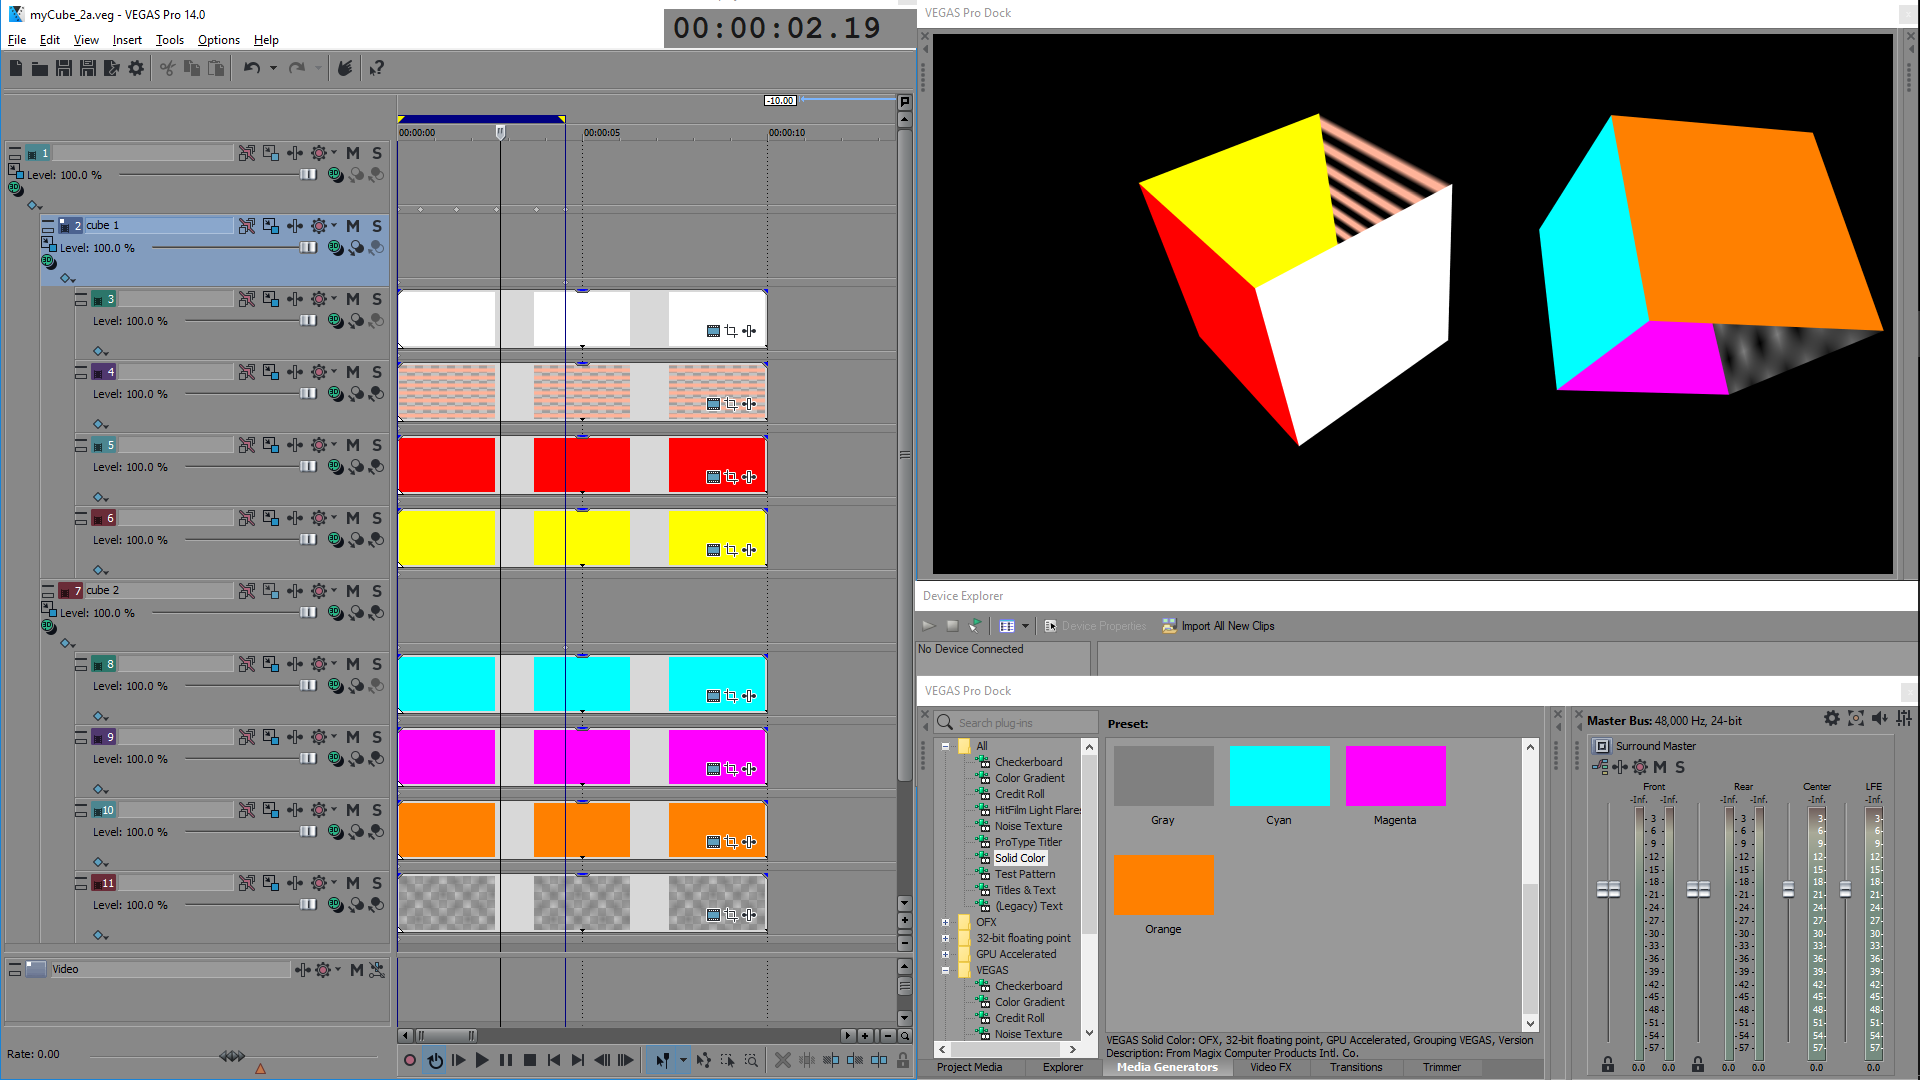Open the Project Properties gear icon
The image size is (1920, 1080).
coord(136,68)
